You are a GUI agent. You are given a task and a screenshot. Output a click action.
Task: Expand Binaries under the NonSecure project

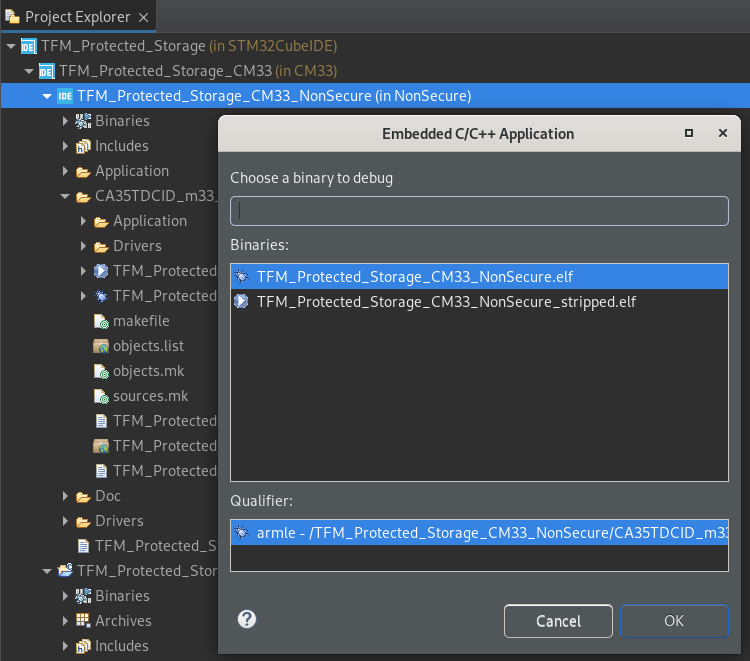[x=65, y=121]
